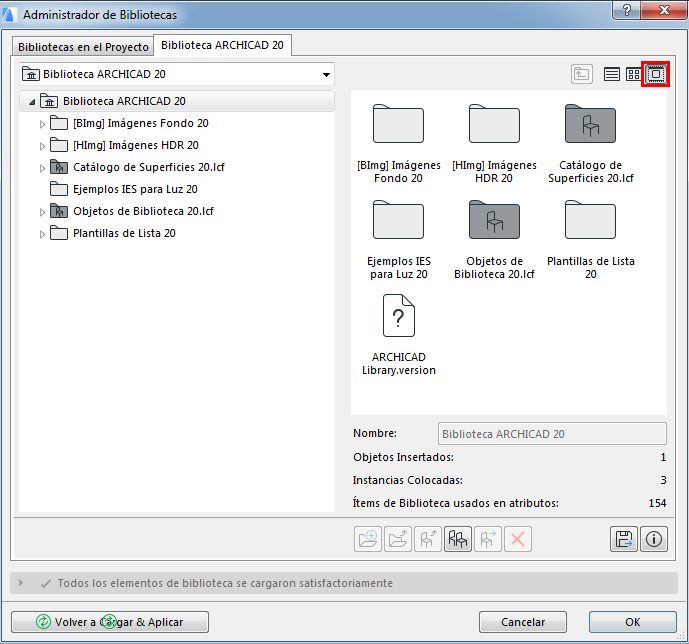The image size is (689, 644).
Task: Go up one folder level
Action: point(582,74)
